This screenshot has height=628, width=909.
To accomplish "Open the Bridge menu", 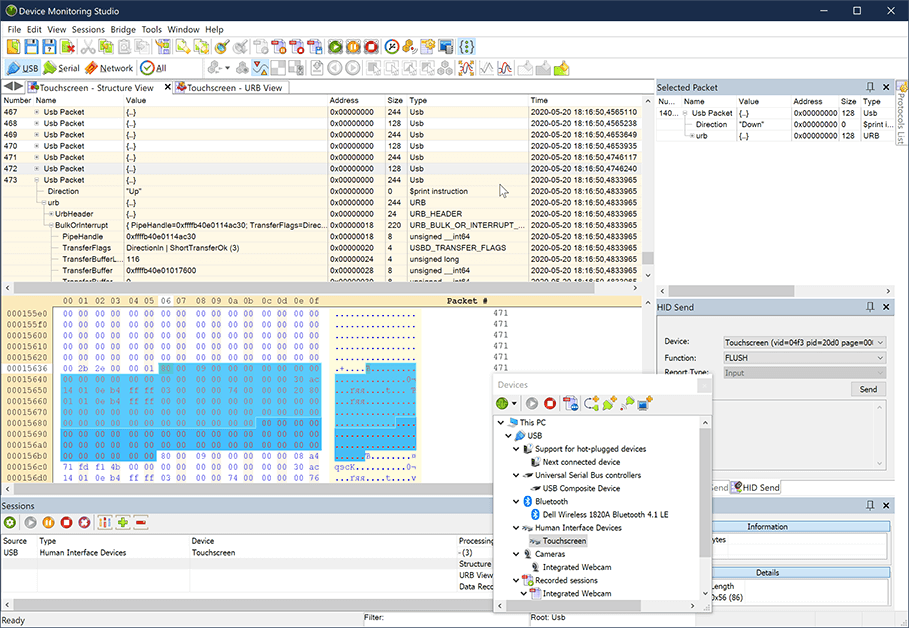I will tap(123, 30).
